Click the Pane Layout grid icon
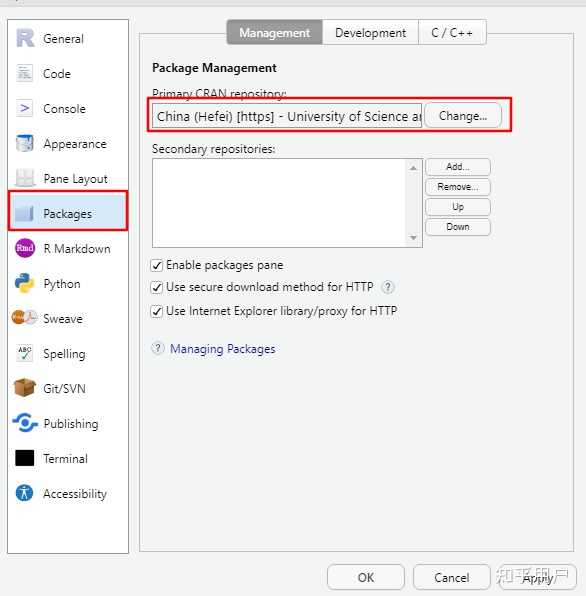586x596 pixels. 25,178
